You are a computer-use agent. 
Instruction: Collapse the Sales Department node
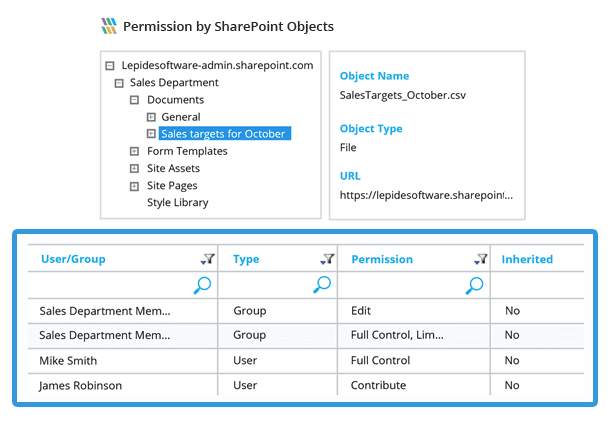pyautogui.click(x=119, y=83)
